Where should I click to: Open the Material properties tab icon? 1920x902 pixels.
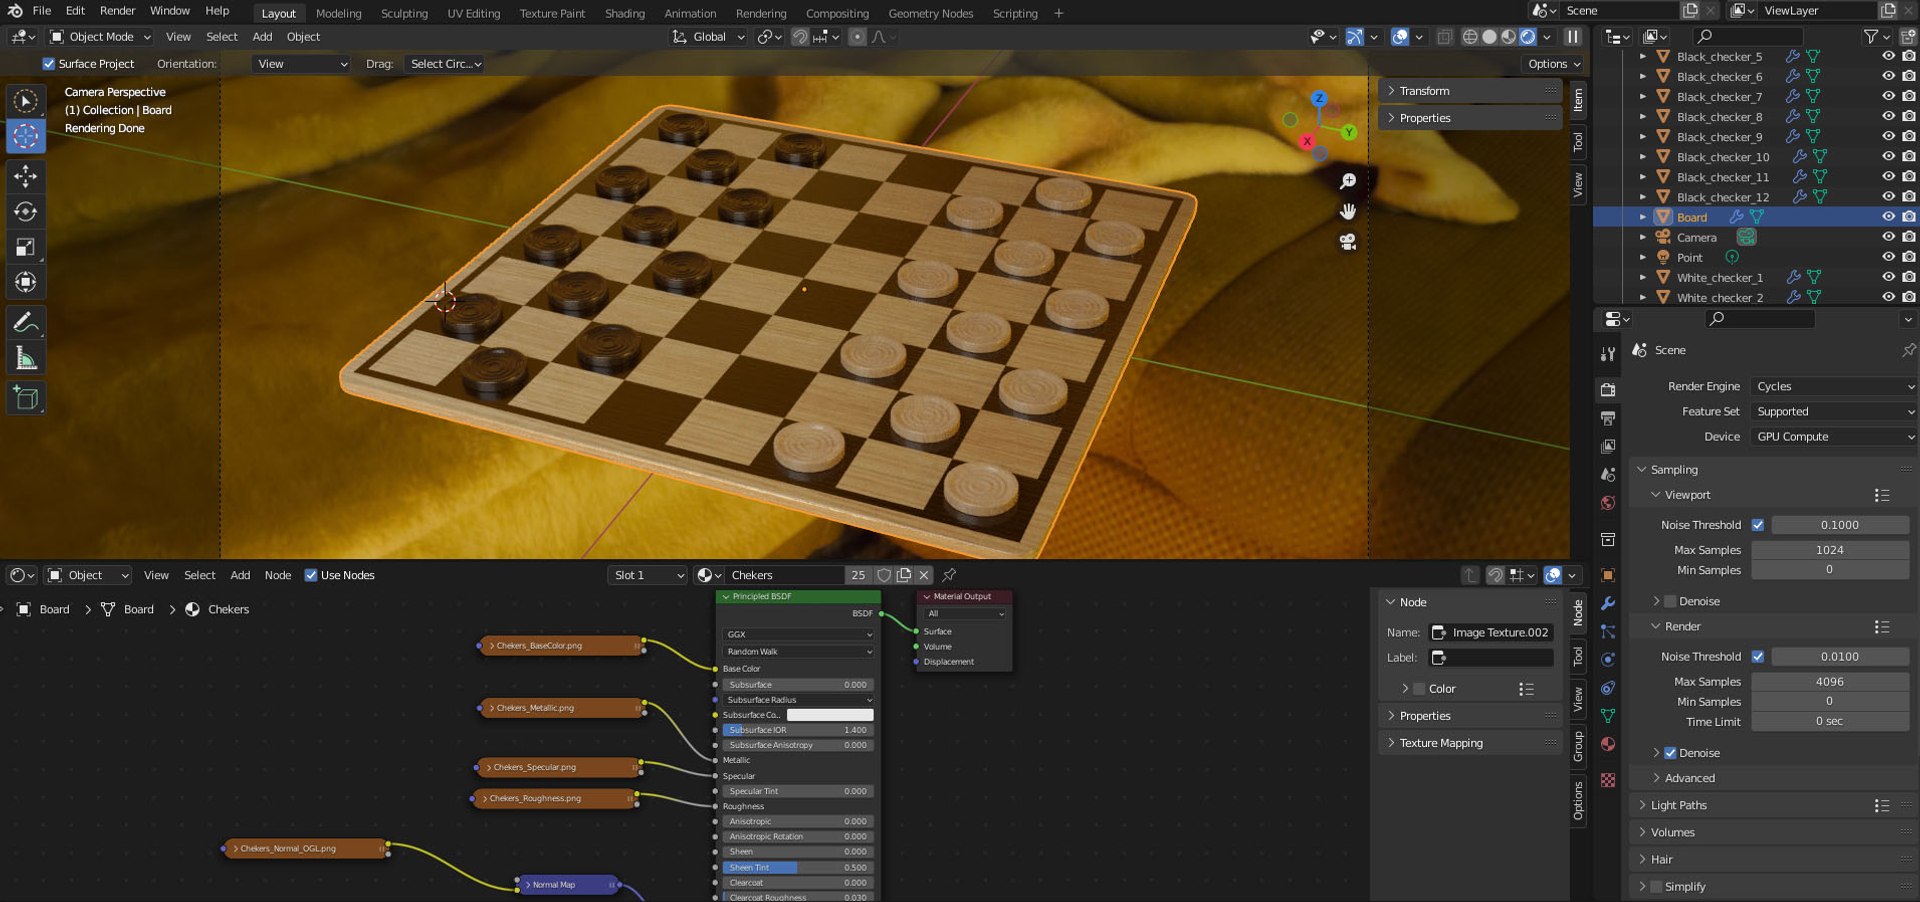coord(1608,744)
